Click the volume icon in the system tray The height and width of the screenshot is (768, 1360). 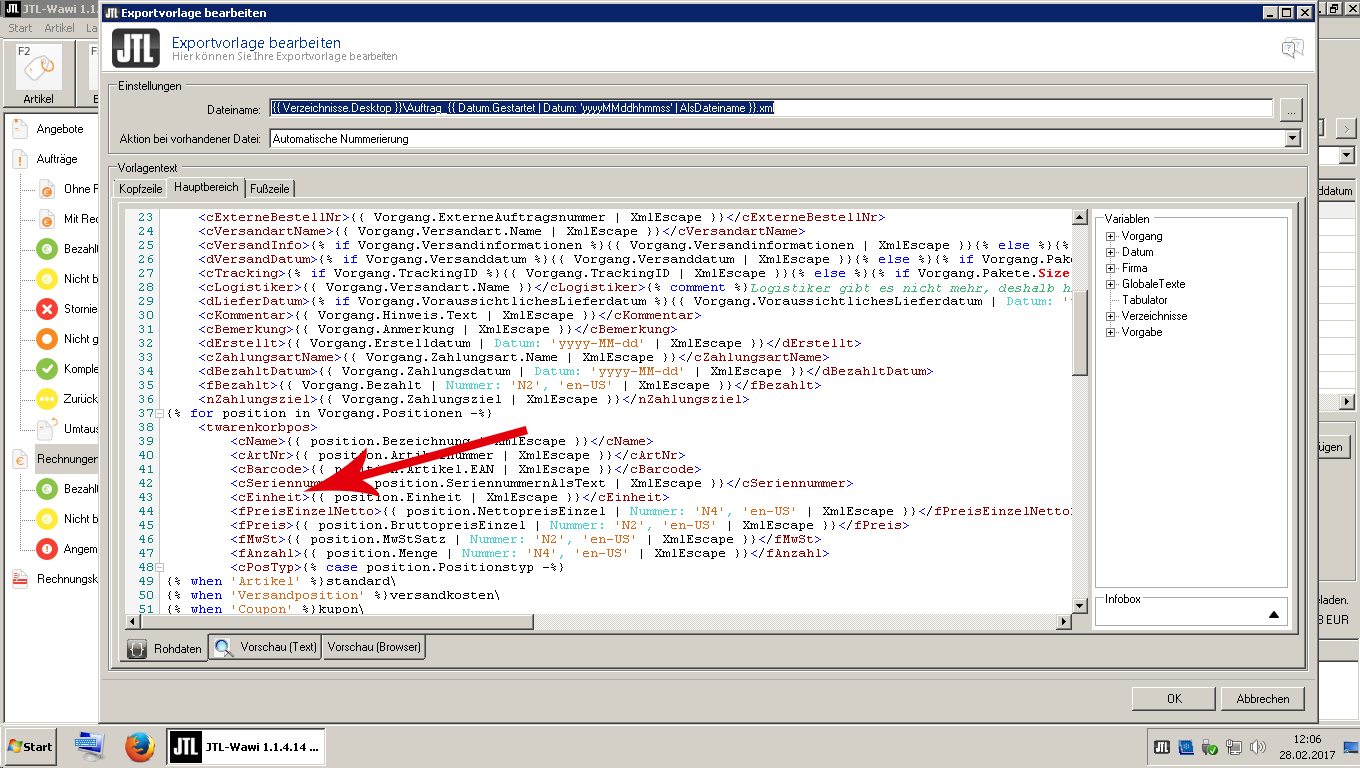(1257, 746)
